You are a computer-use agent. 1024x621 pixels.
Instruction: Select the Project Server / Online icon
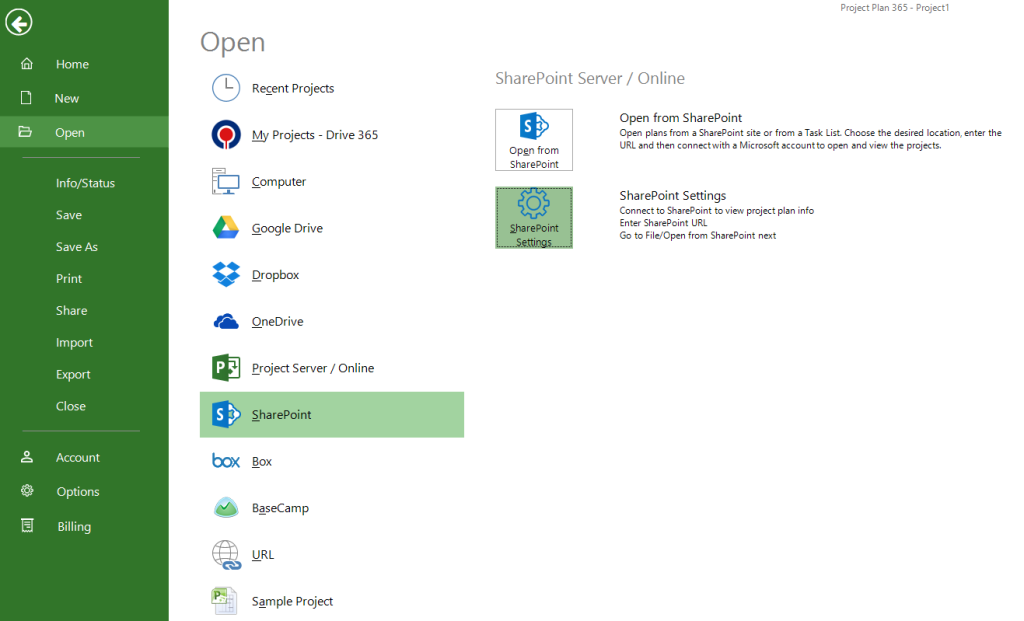coord(224,367)
